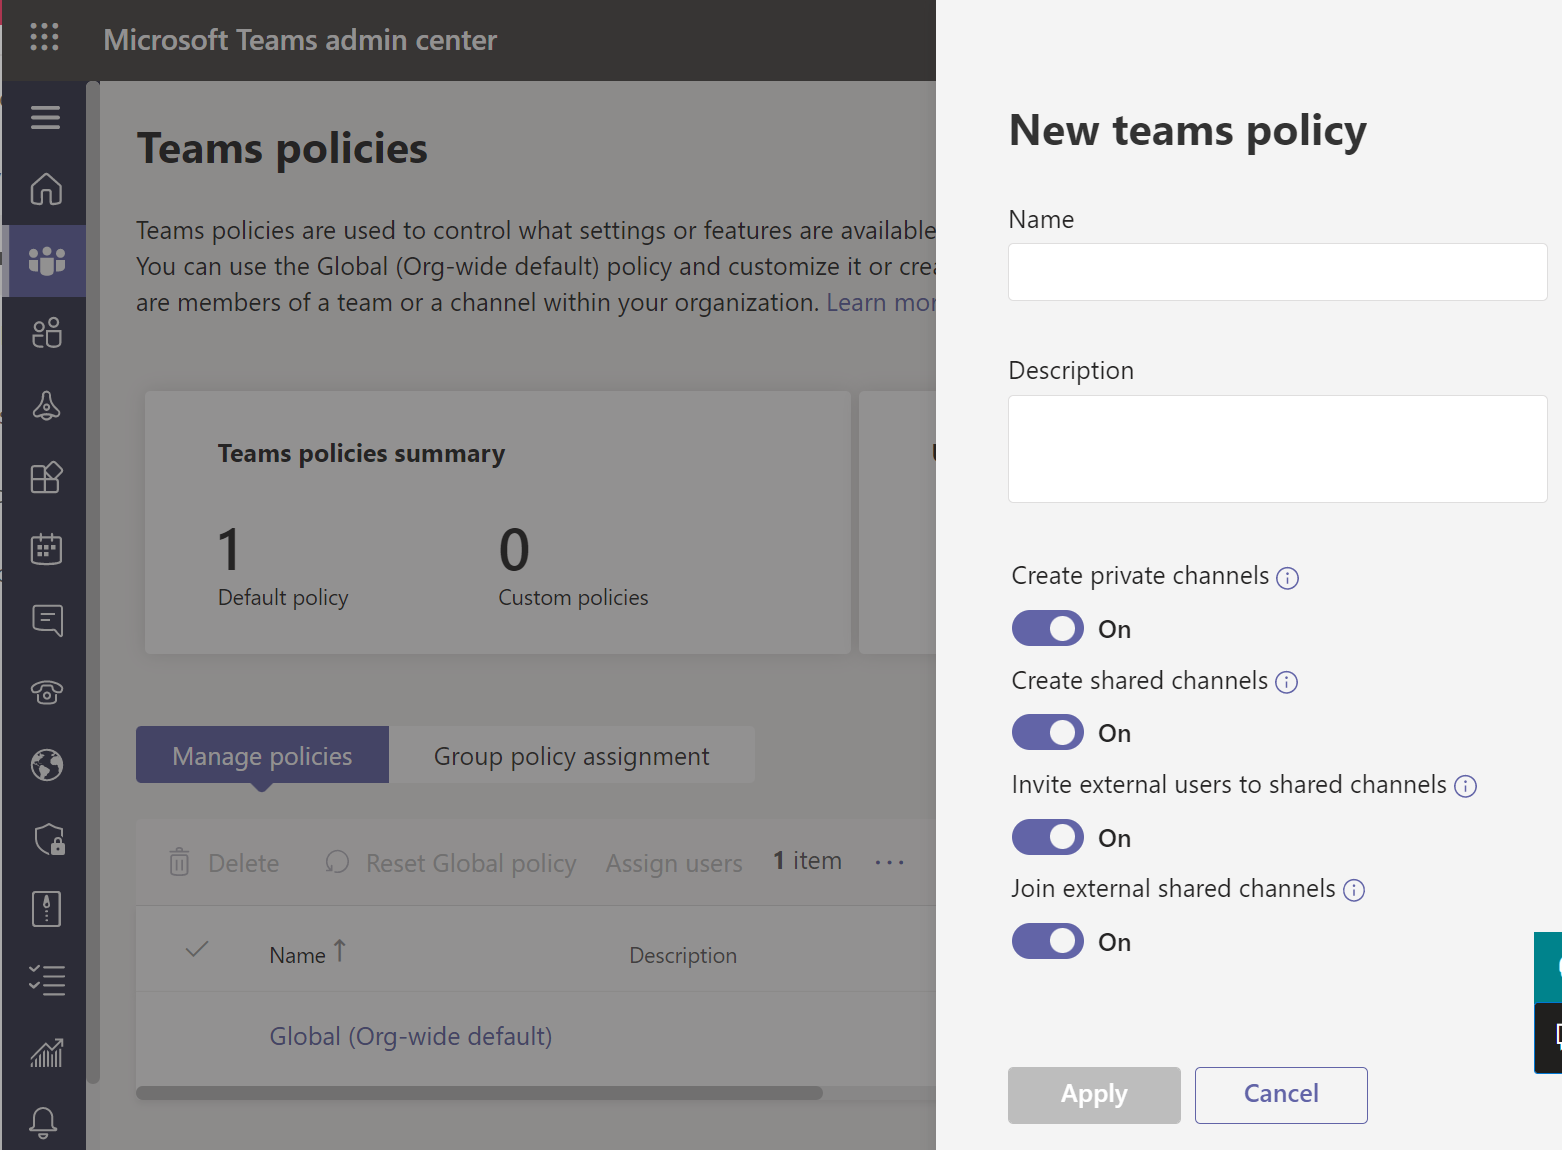Show info for Join external shared channels
Screen dimensions: 1562x1150
(x=1354, y=890)
